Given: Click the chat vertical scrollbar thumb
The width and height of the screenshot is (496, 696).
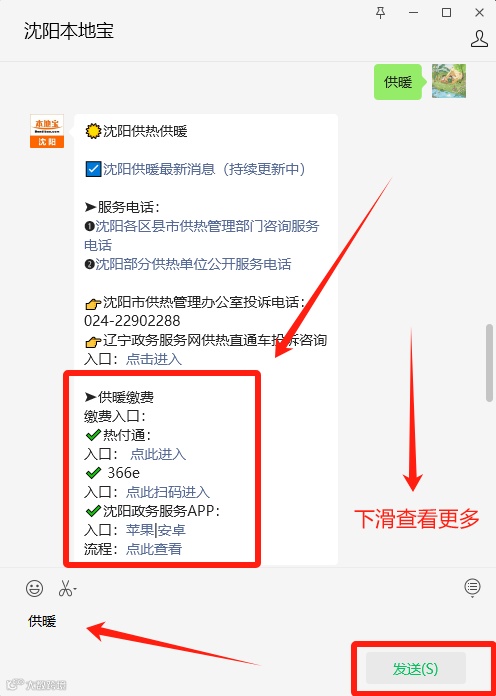Looking at the screenshot, I should tap(489, 363).
